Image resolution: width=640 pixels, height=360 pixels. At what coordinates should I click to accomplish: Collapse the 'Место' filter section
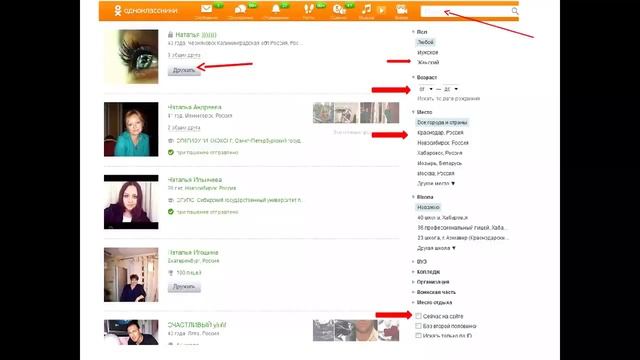coord(422,112)
